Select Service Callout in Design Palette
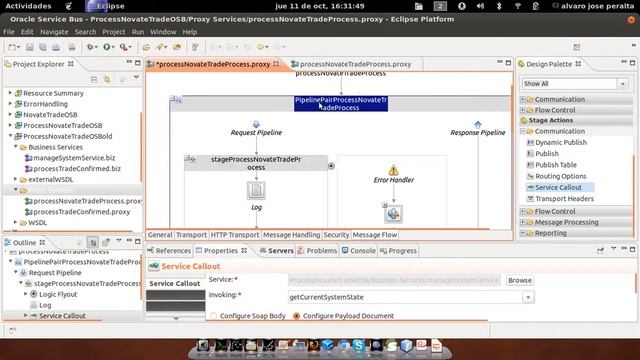 pos(558,187)
